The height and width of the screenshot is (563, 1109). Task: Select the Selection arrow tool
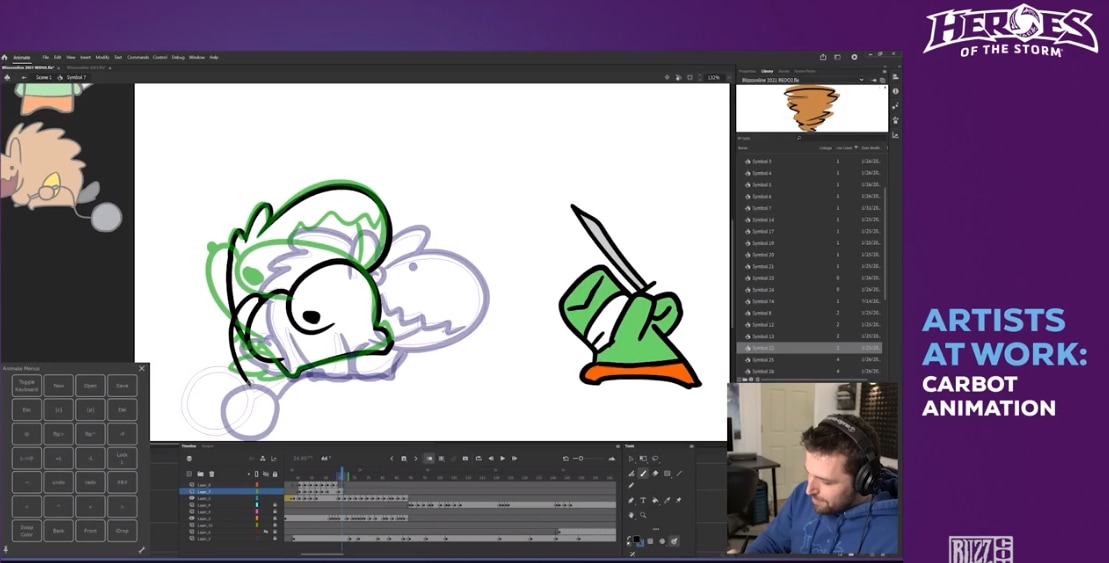[631, 458]
